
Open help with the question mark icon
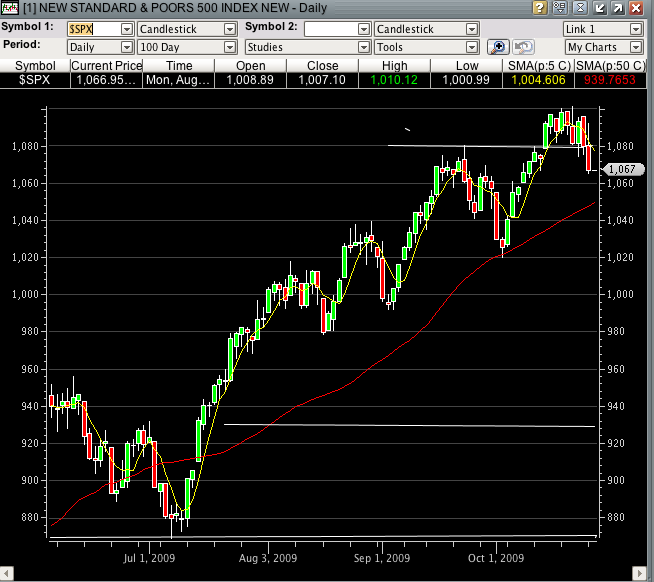tap(540, 7)
